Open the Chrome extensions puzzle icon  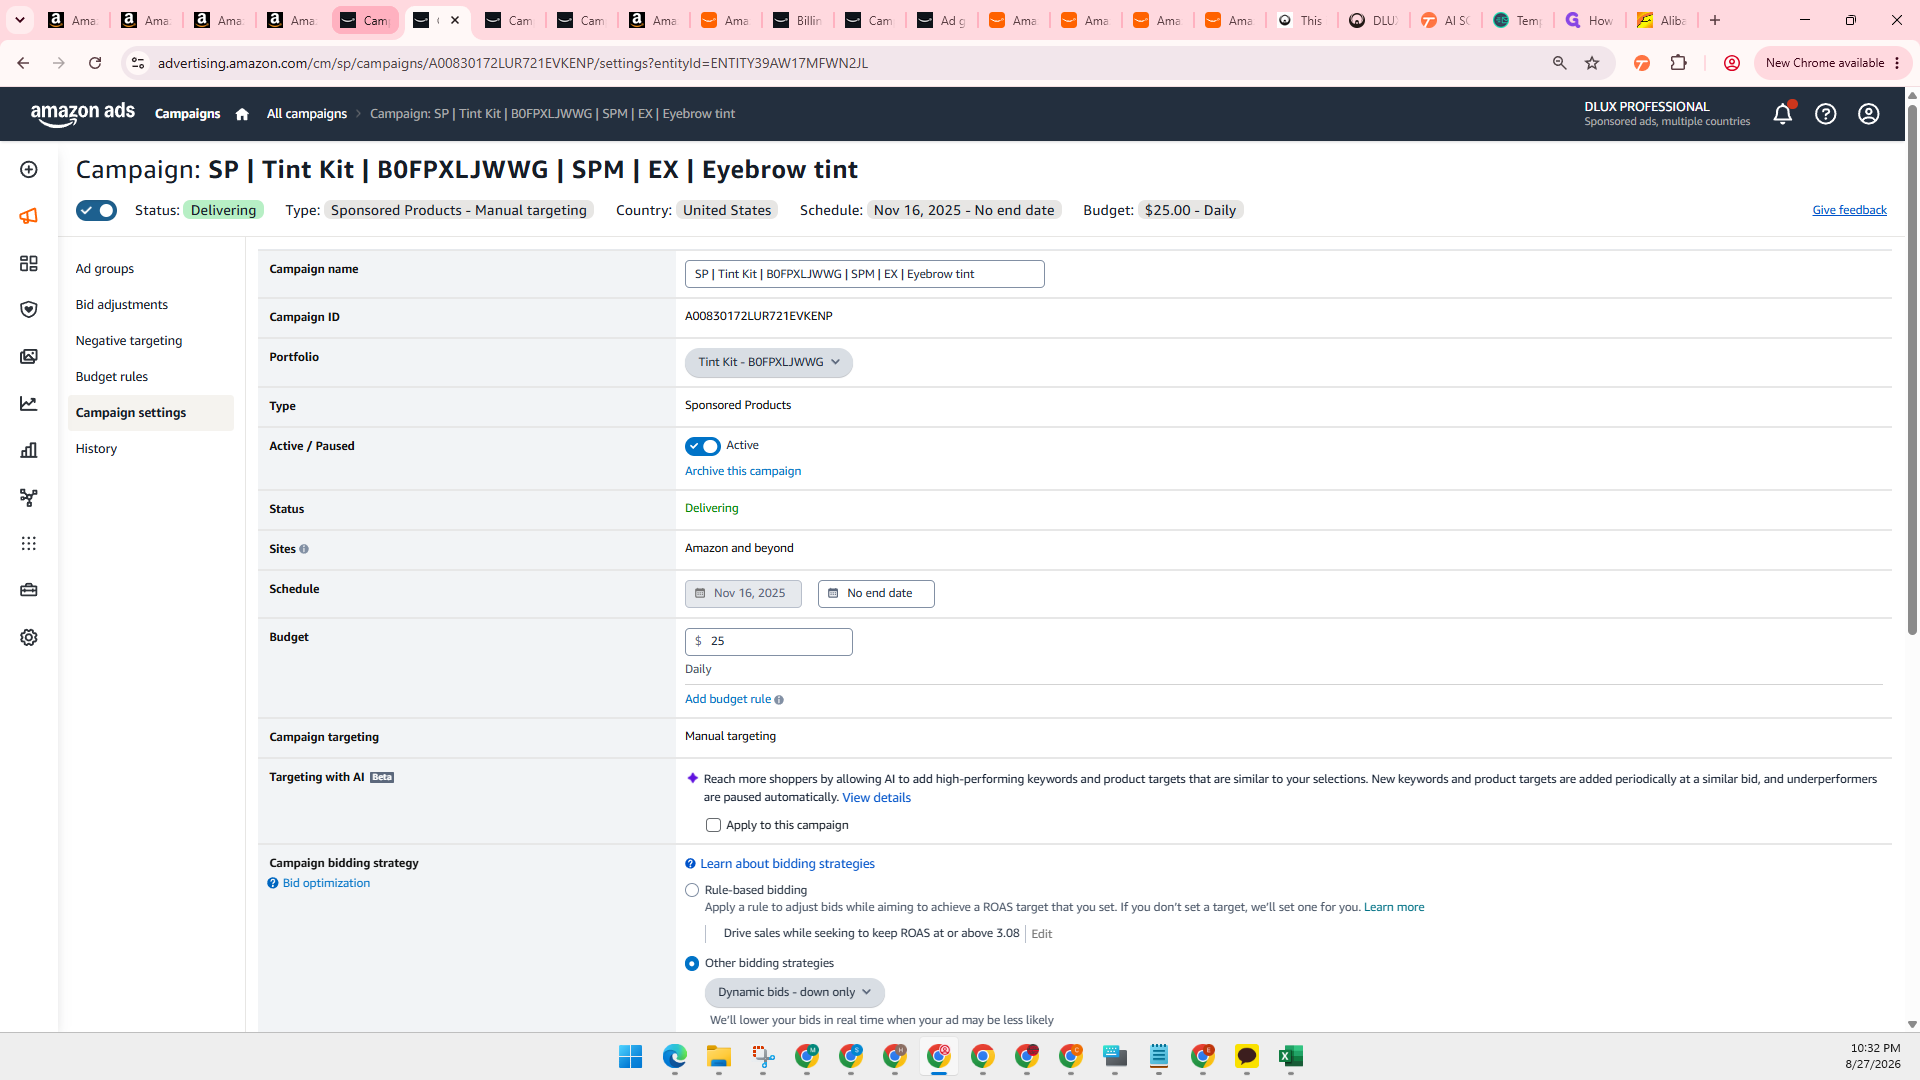(x=1679, y=63)
